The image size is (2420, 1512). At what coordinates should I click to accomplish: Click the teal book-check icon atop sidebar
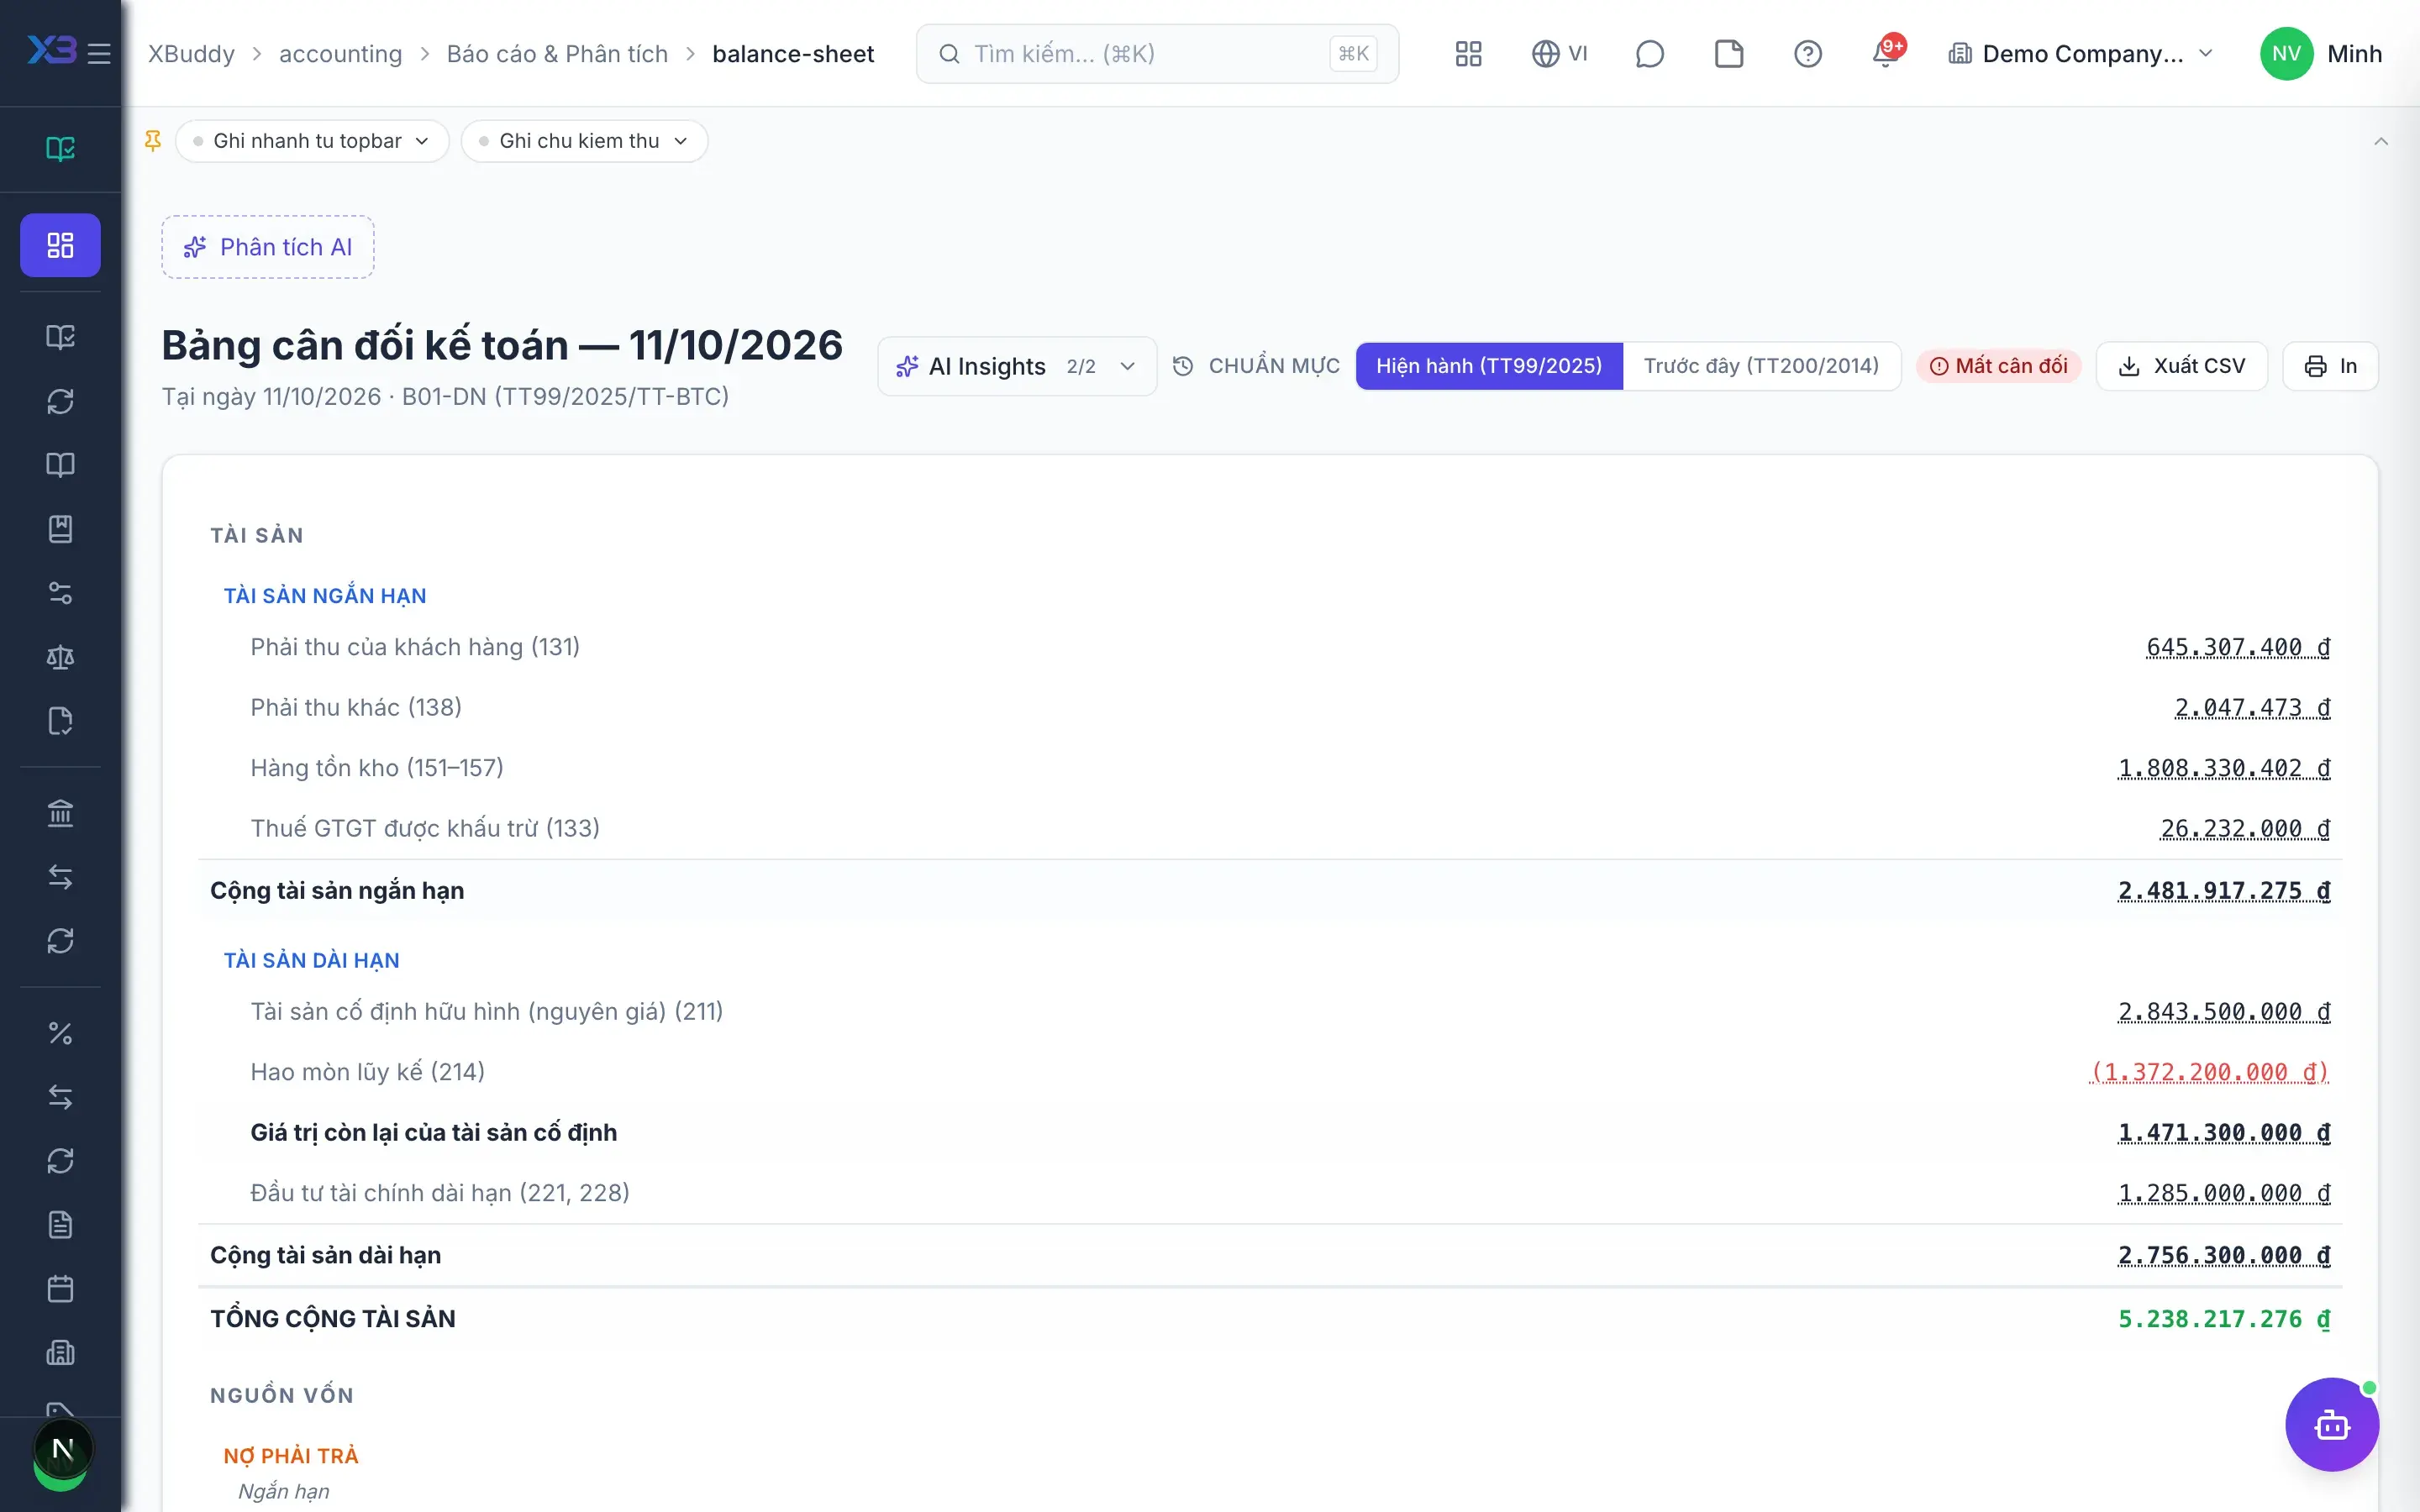tap(60, 149)
